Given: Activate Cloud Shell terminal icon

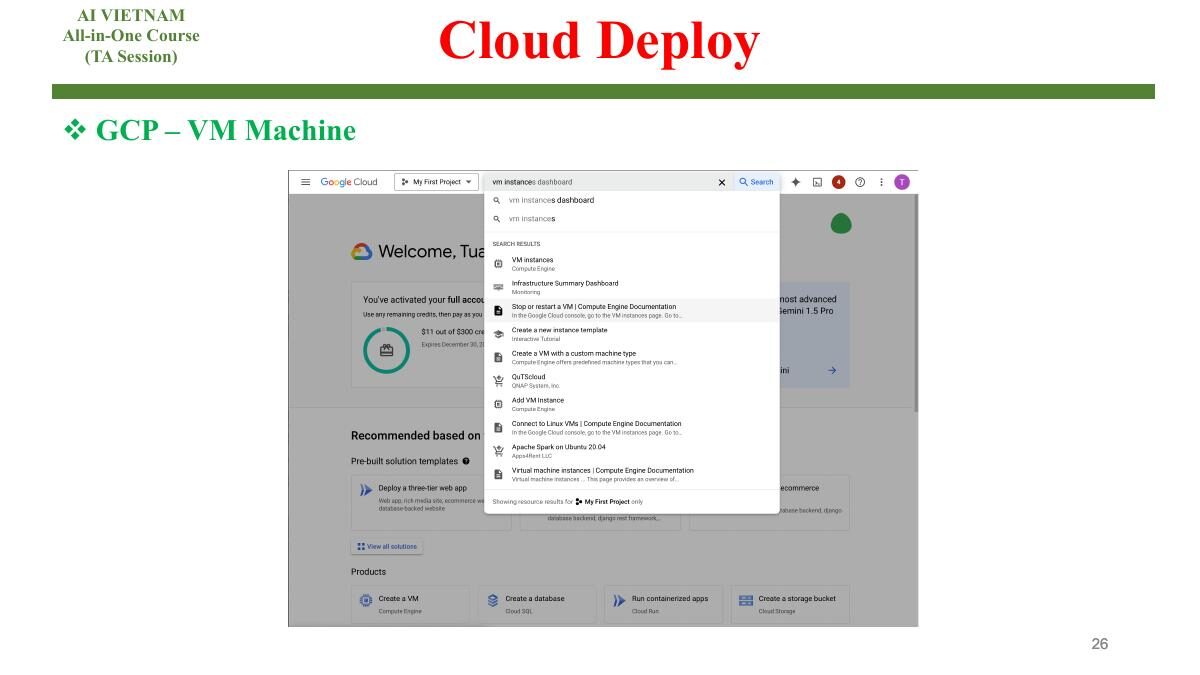Looking at the screenshot, I should (817, 182).
